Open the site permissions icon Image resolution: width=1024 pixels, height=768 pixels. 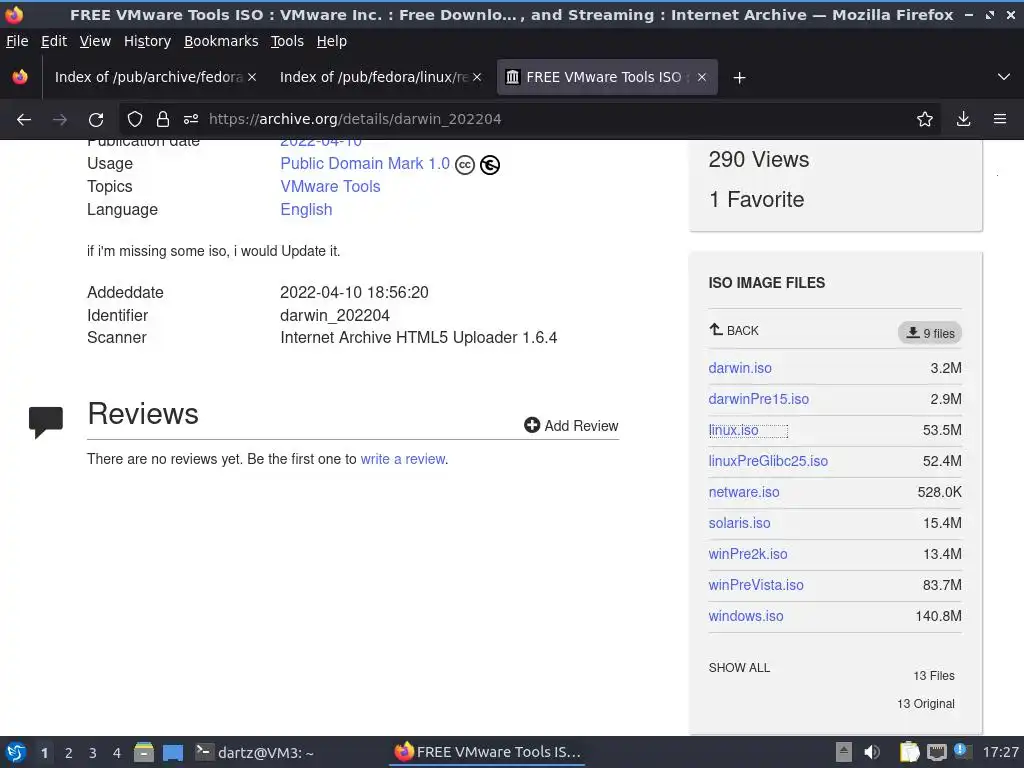pyautogui.click(x=191, y=119)
